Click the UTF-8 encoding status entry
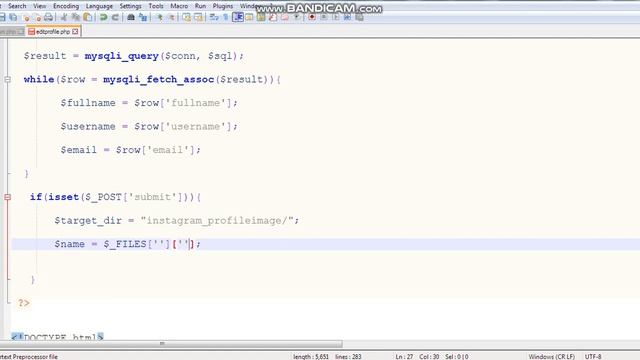 tap(593, 356)
